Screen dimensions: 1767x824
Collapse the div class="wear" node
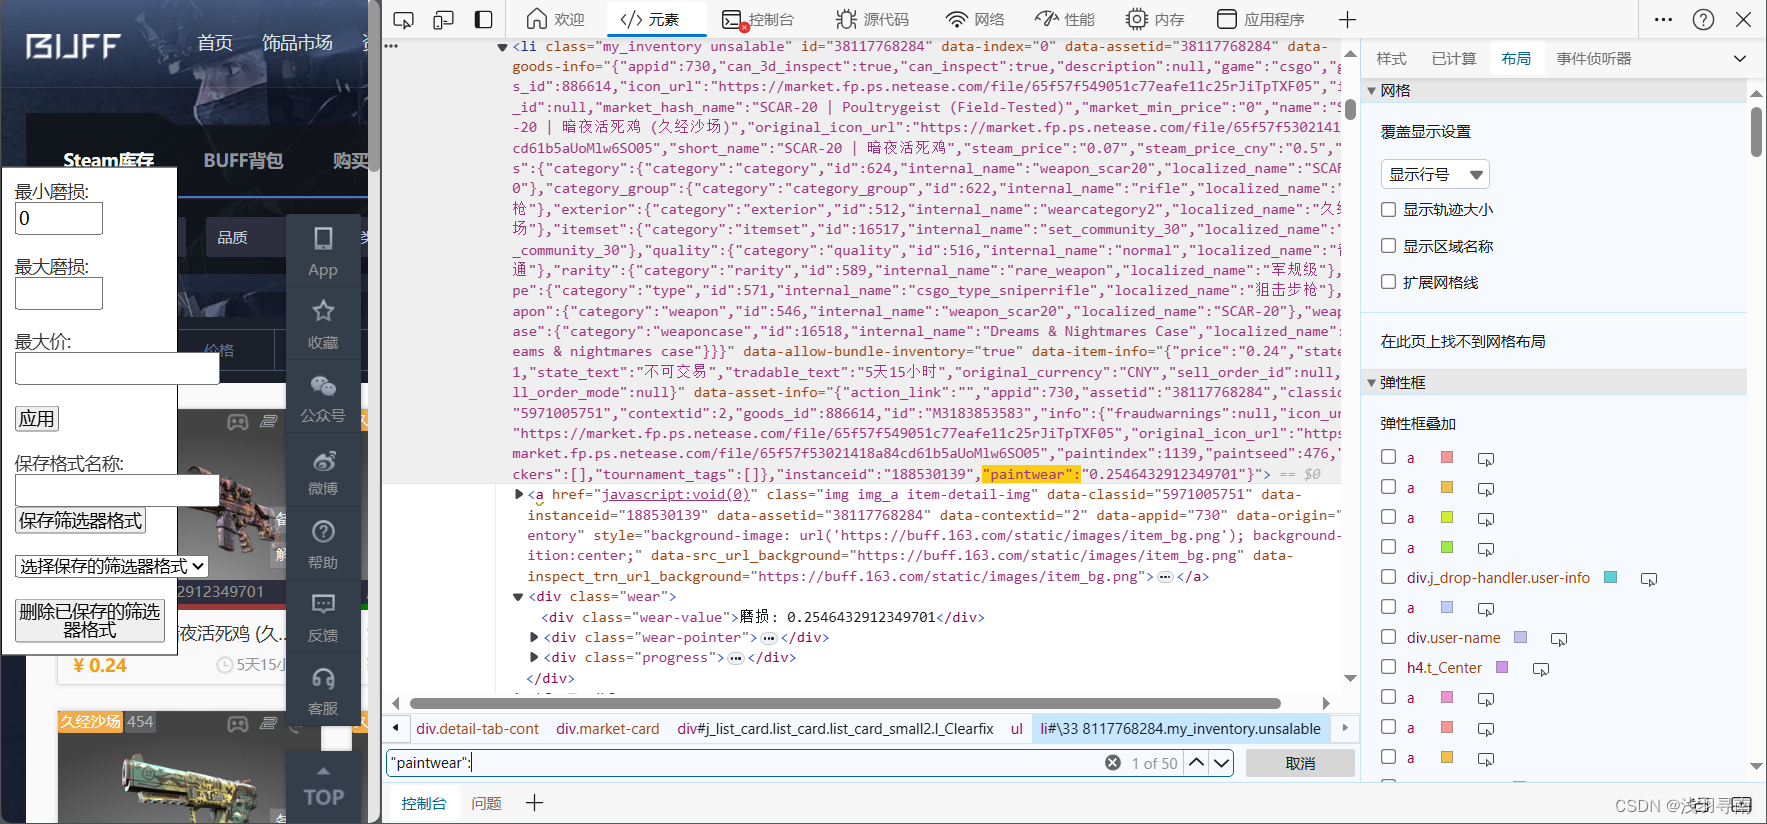point(518,597)
